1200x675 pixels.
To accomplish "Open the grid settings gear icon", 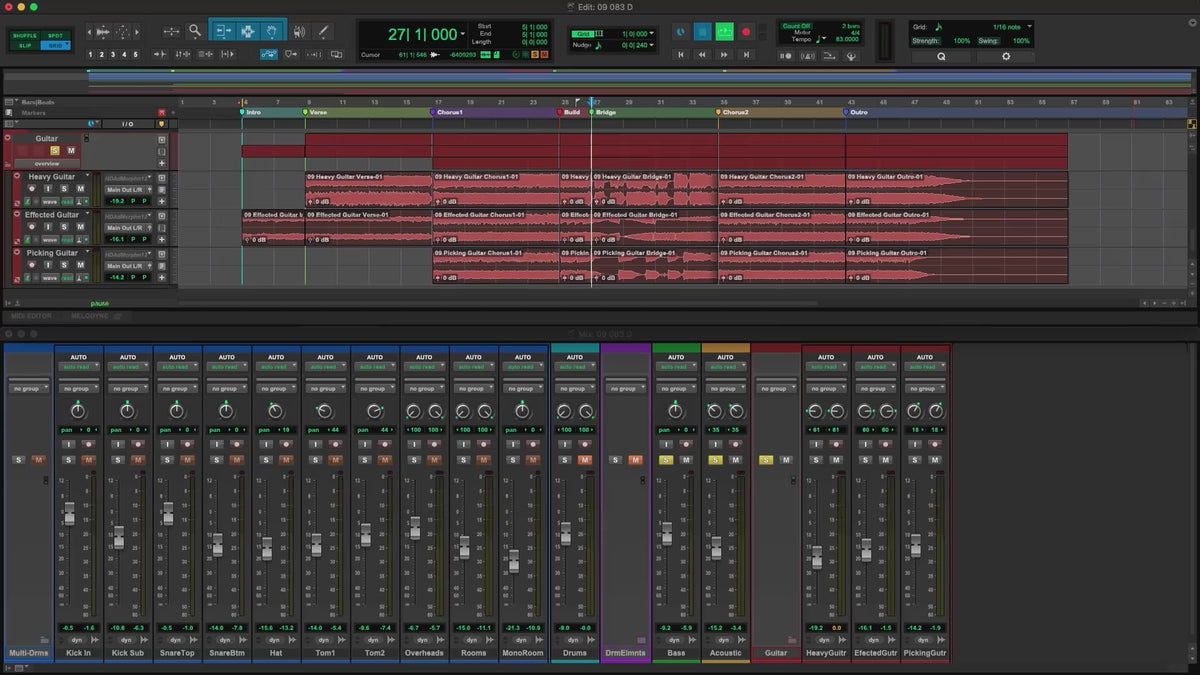I will coord(1006,56).
